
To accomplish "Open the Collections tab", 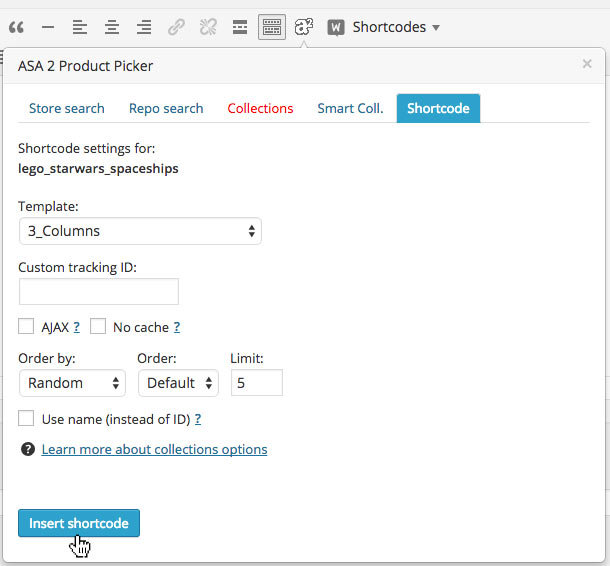I will (260, 108).
